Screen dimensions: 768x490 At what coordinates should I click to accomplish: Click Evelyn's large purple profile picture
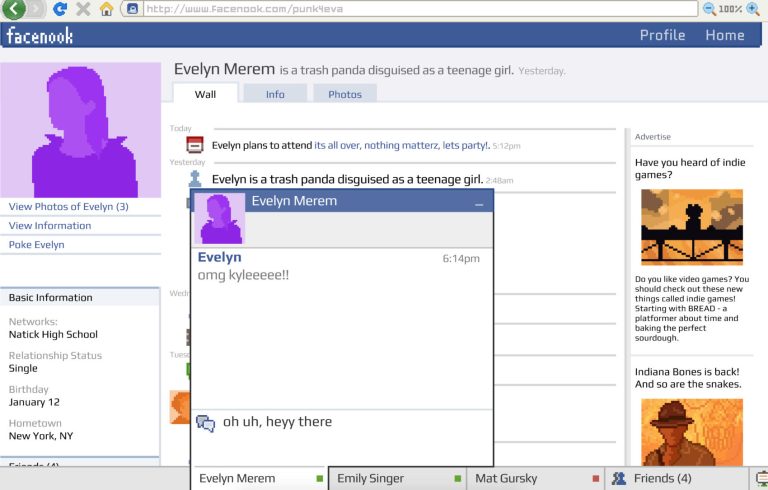pyautogui.click(x=80, y=130)
